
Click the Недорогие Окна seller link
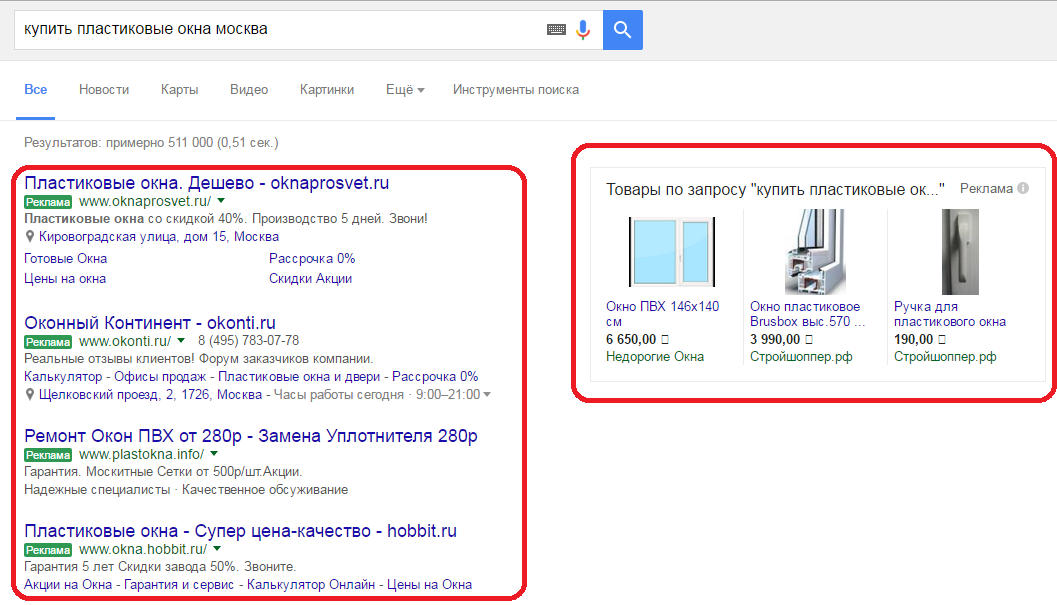point(655,357)
